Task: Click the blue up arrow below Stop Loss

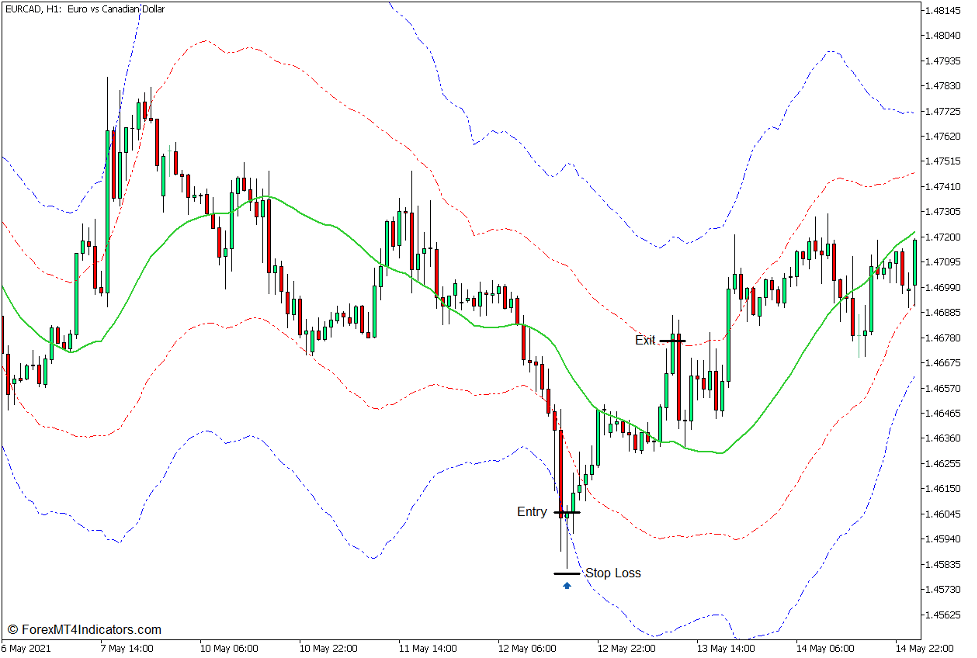Action: 567,585
